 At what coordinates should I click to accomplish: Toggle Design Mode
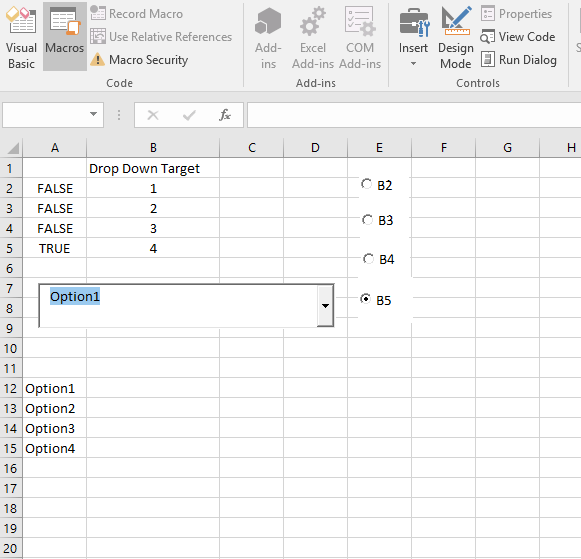click(456, 38)
